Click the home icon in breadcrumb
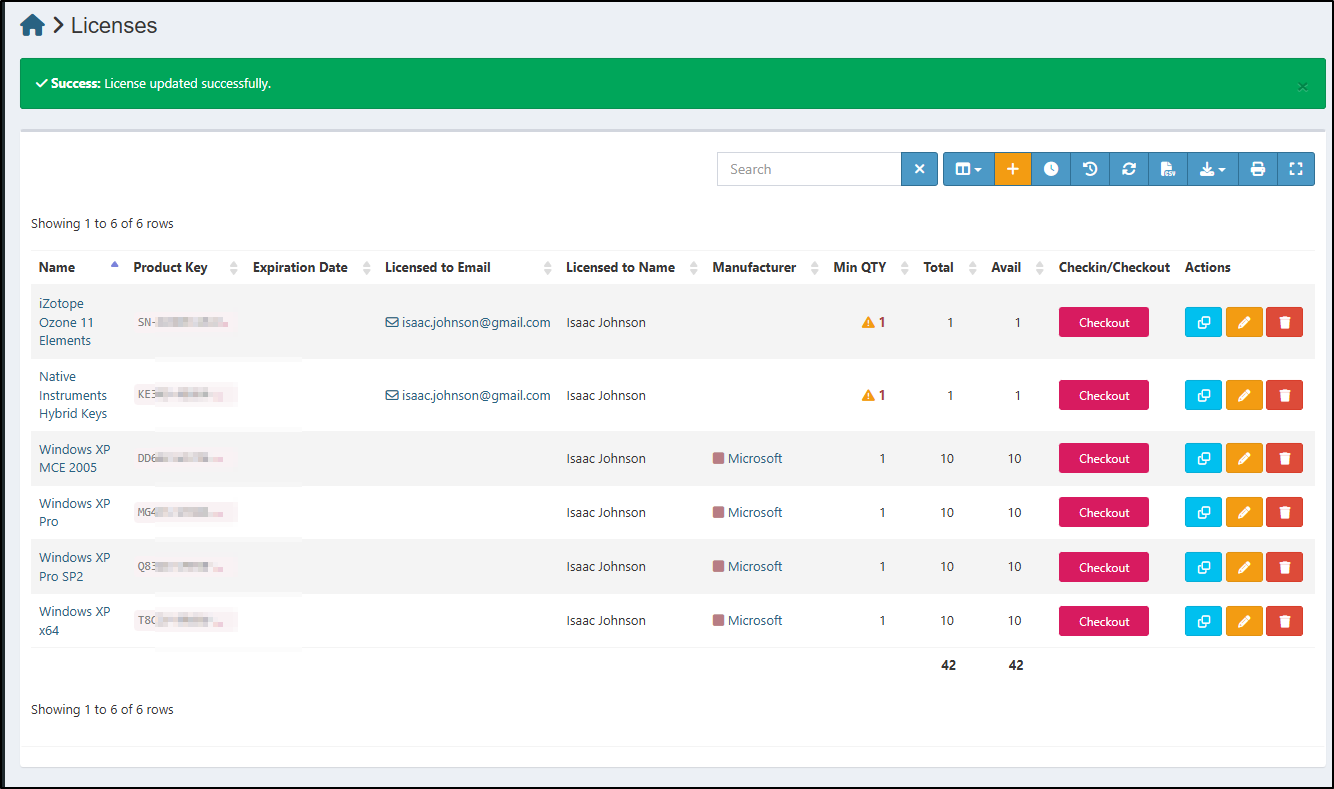 point(32,26)
